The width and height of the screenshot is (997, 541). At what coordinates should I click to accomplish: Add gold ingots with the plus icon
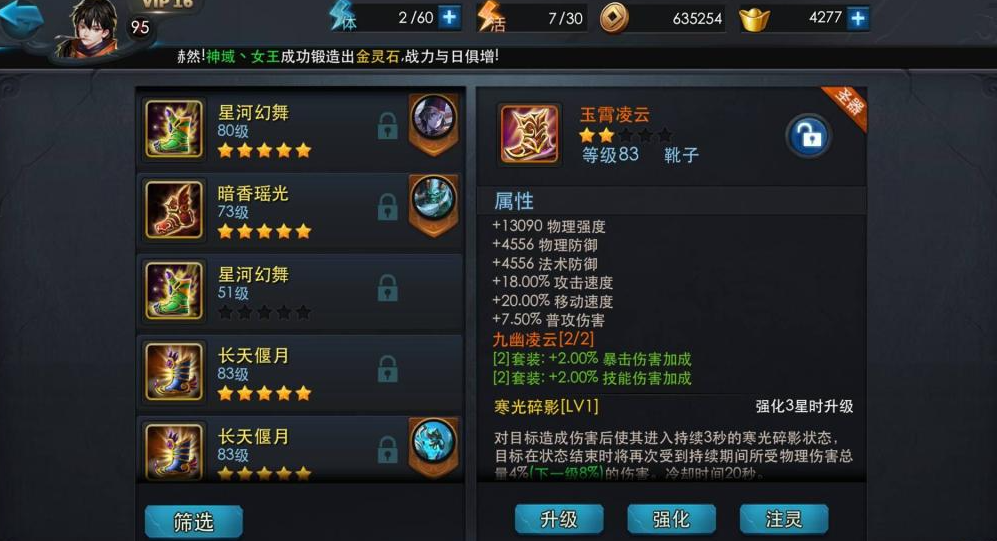[x=858, y=18]
